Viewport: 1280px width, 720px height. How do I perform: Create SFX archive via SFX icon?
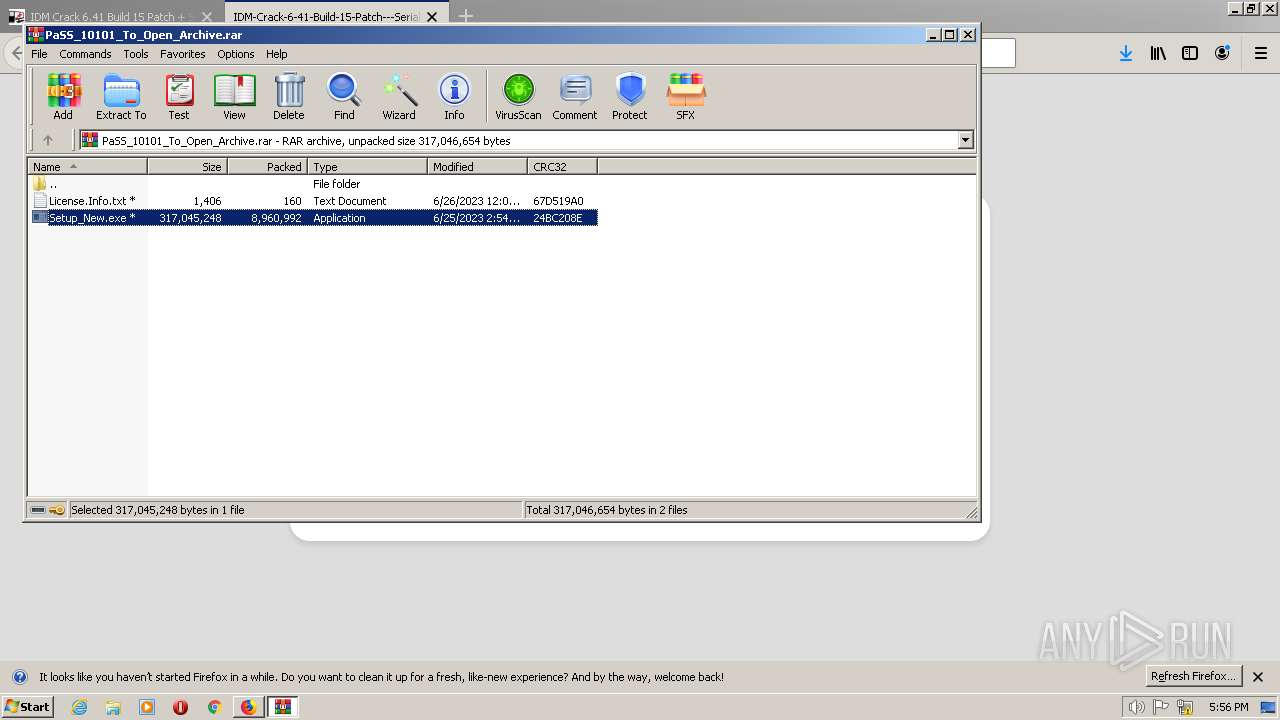coord(685,97)
